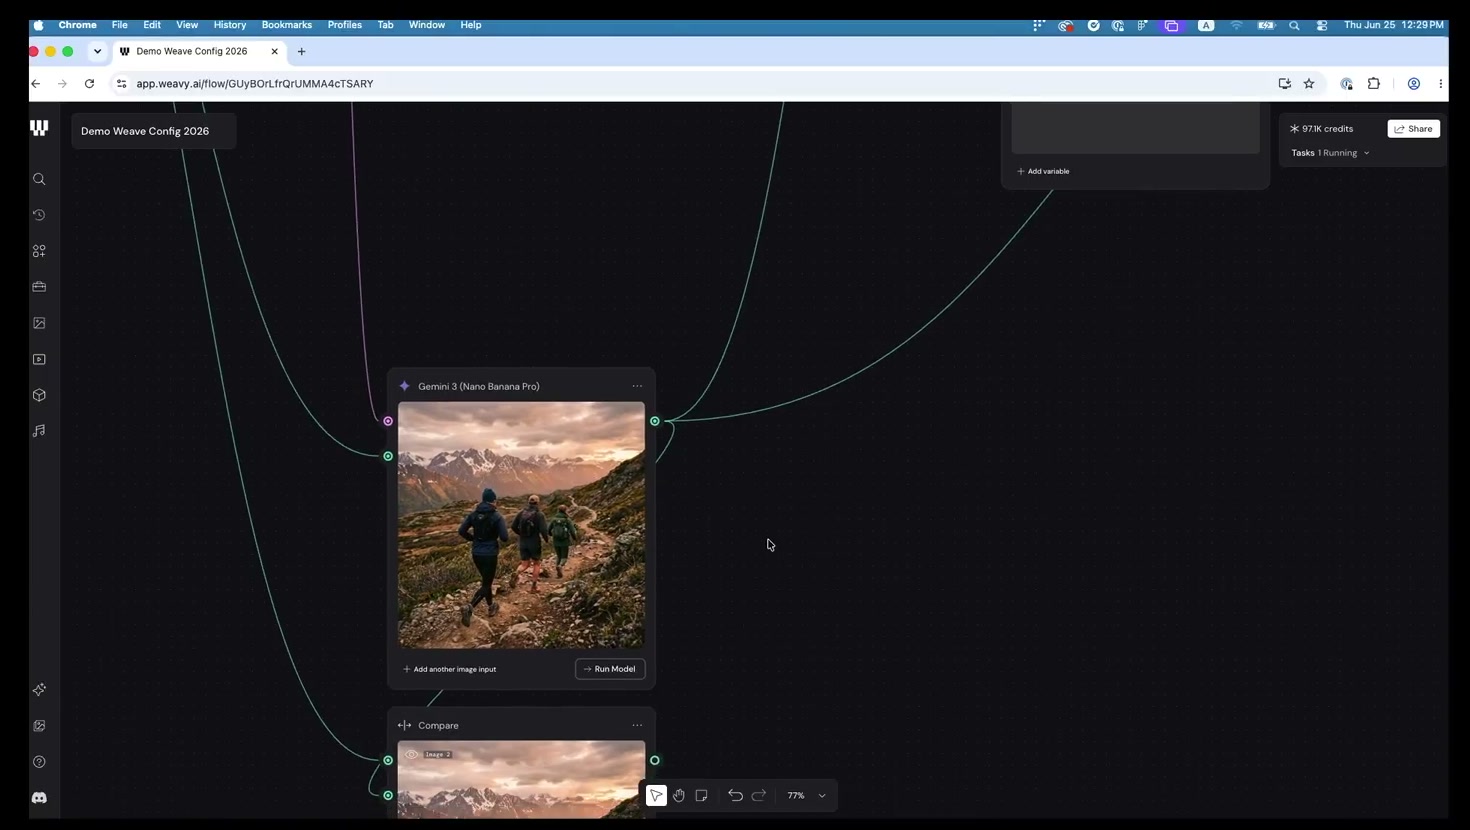Click the Gemini node green output connector
This screenshot has width=1470, height=830.
[x=655, y=421]
